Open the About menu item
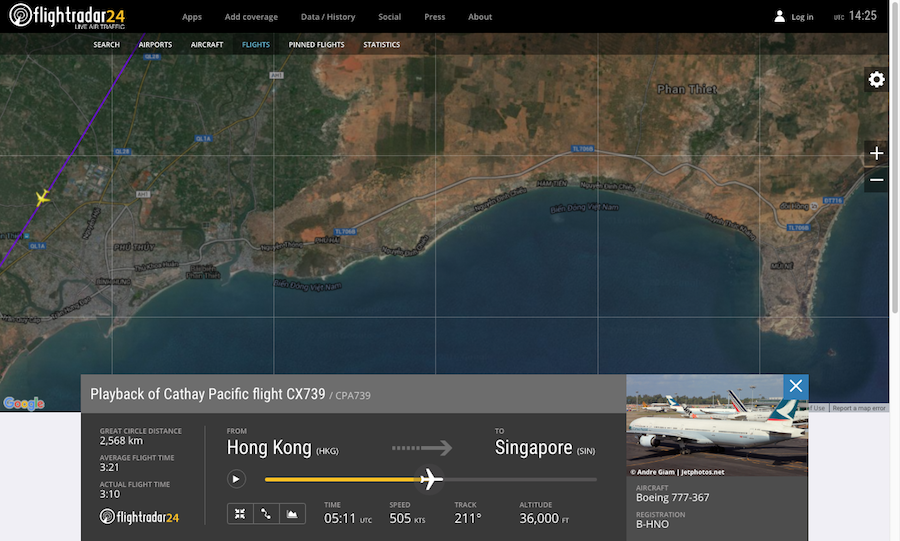 480,17
